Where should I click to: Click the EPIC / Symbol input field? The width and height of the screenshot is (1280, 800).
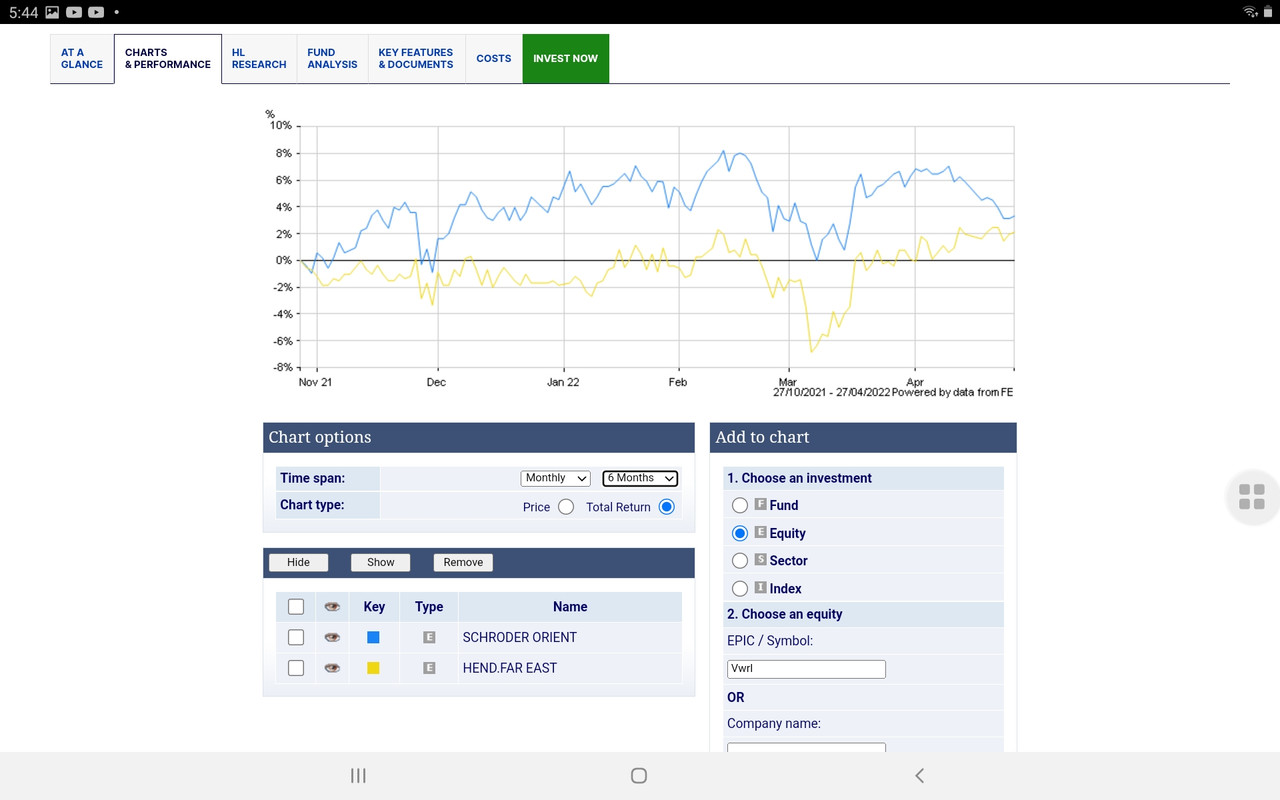(806, 669)
